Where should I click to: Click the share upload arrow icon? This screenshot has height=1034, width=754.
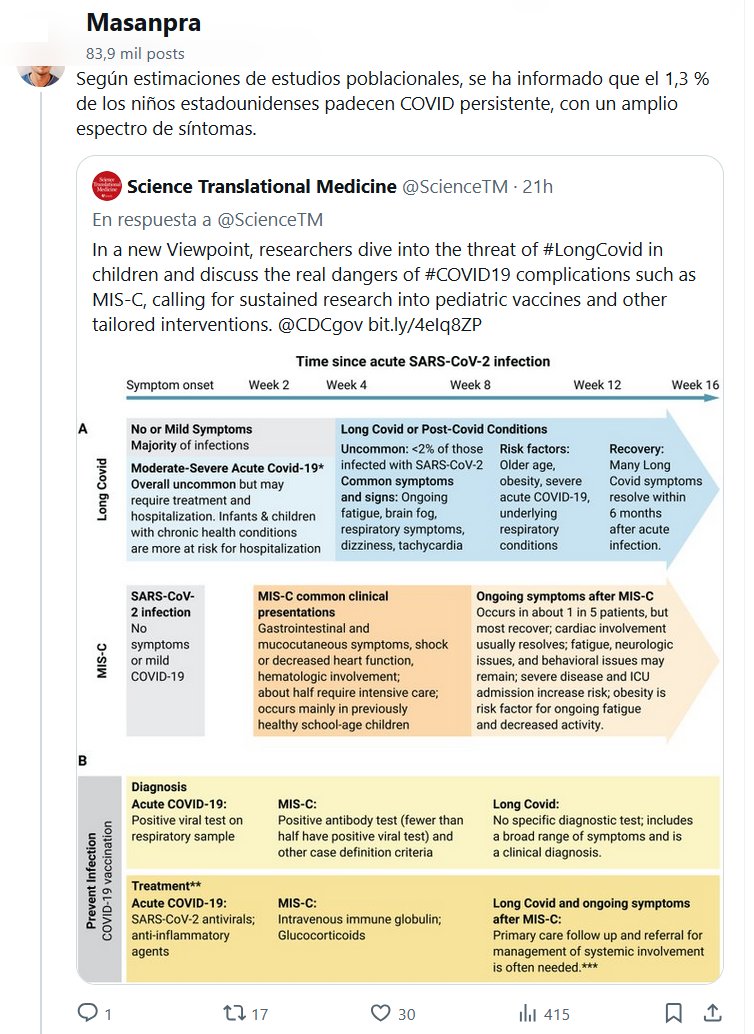(712, 1013)
